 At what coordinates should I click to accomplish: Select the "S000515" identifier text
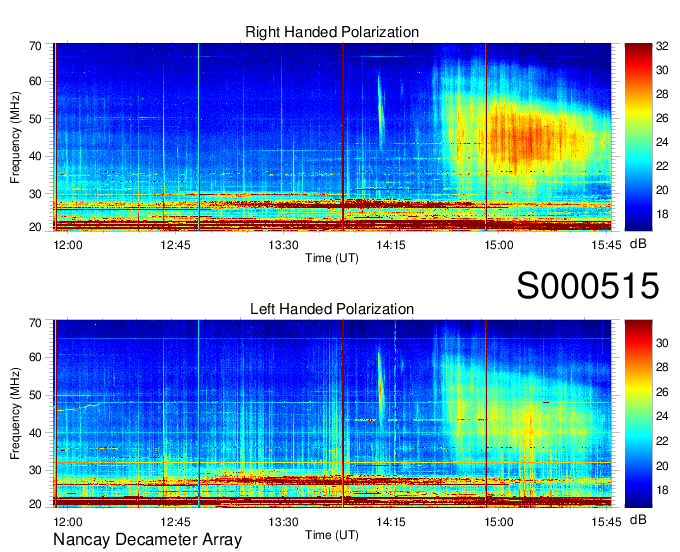pos(588,286)
